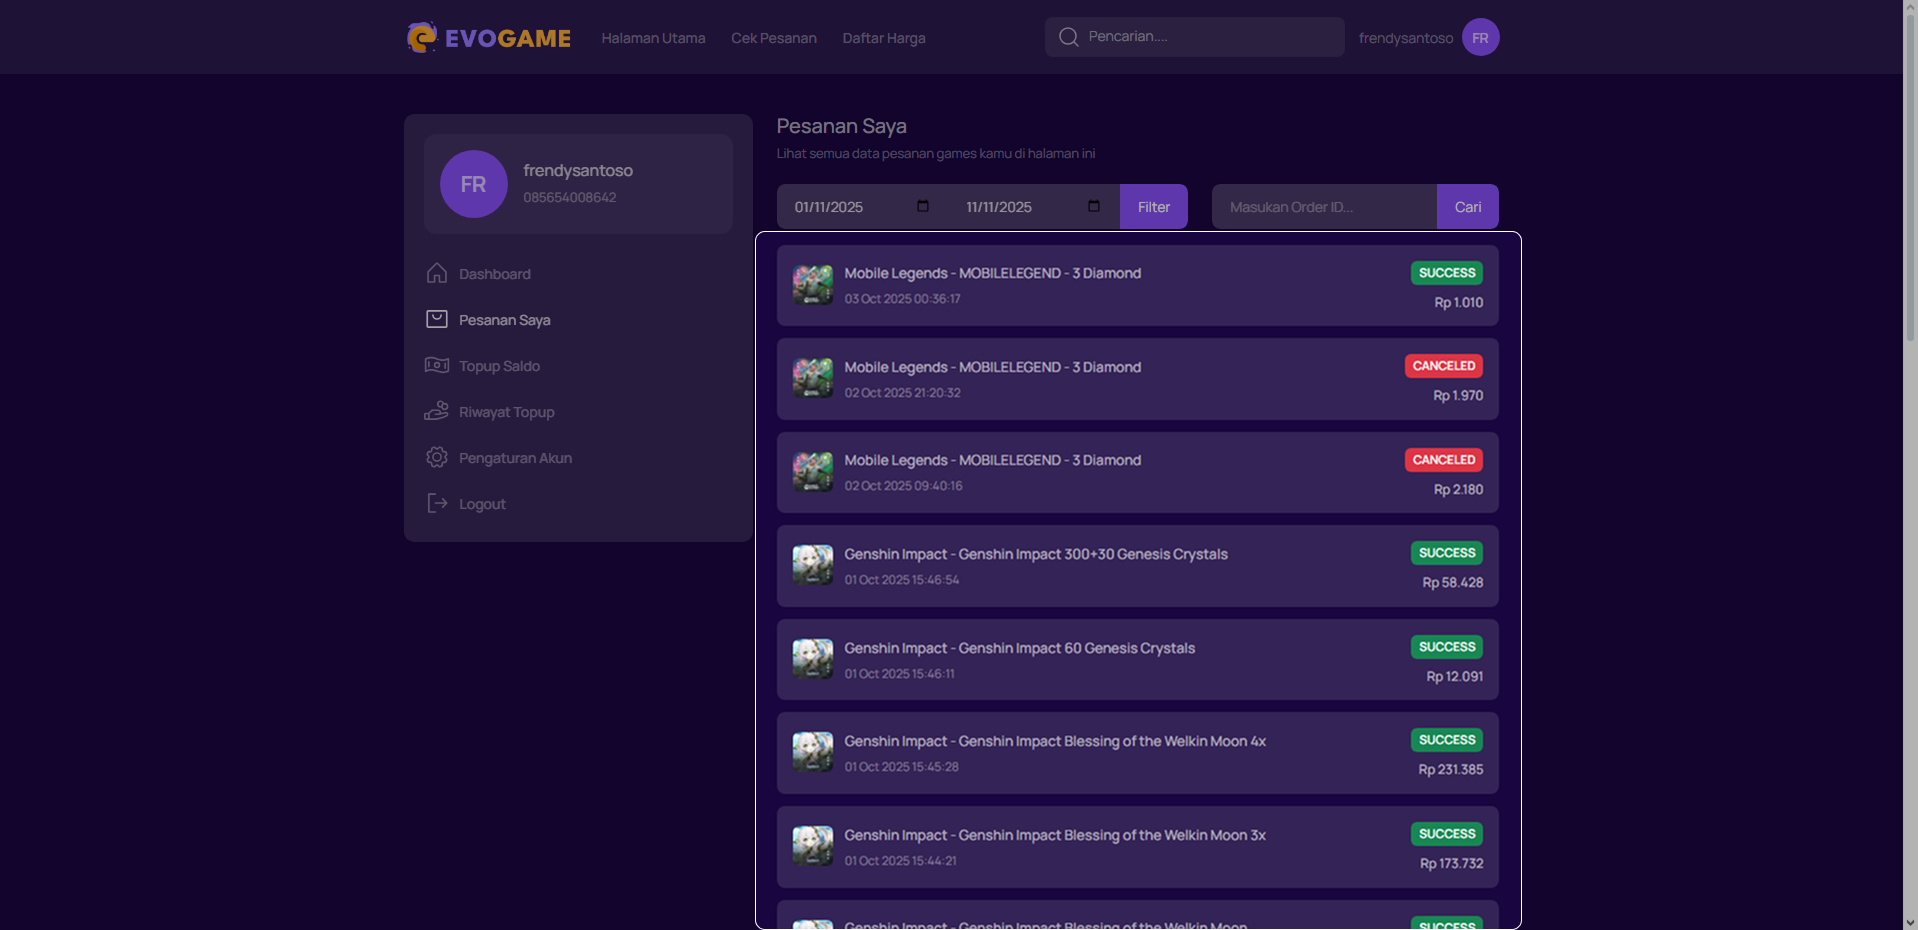
Task: Open calendar picker for start date
Action: coord(923,206)
